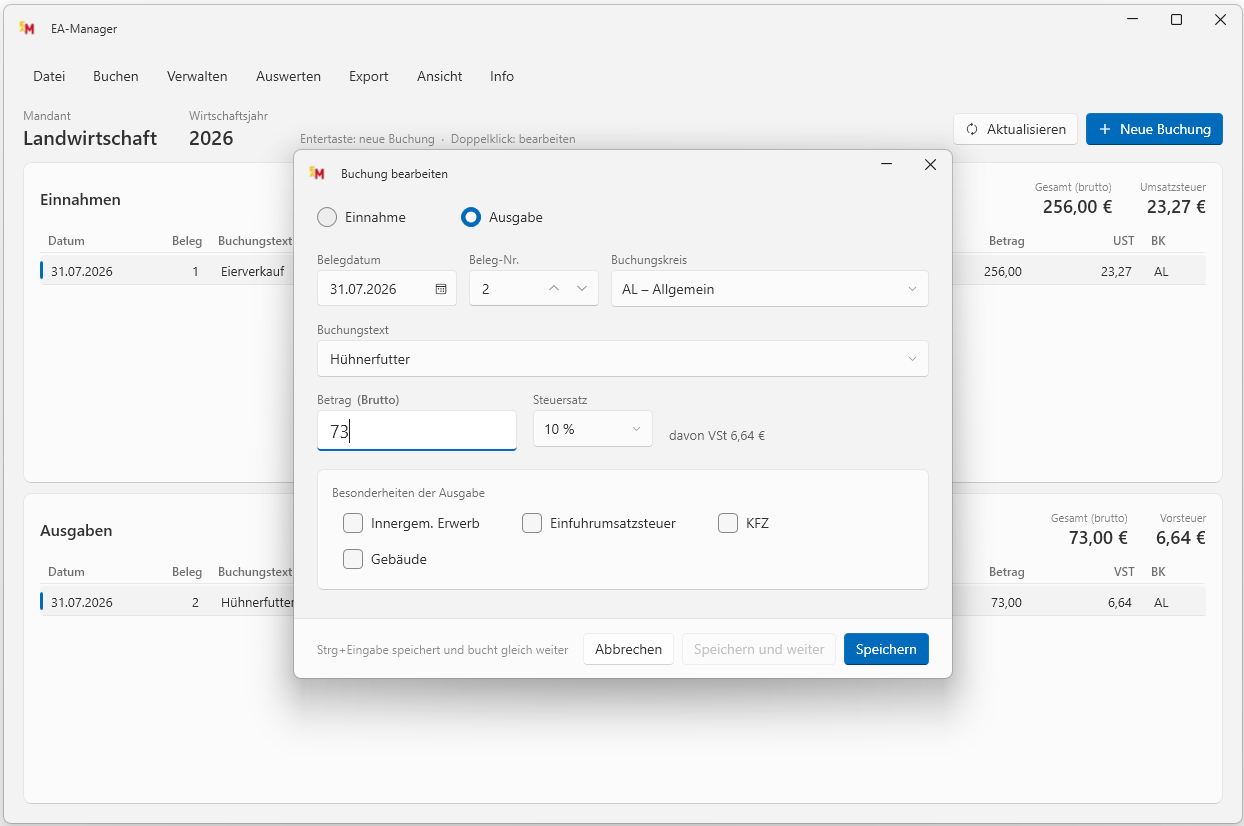The image size is (1244, 826).
Task: Open the Export menu
Action: [369, 76]
